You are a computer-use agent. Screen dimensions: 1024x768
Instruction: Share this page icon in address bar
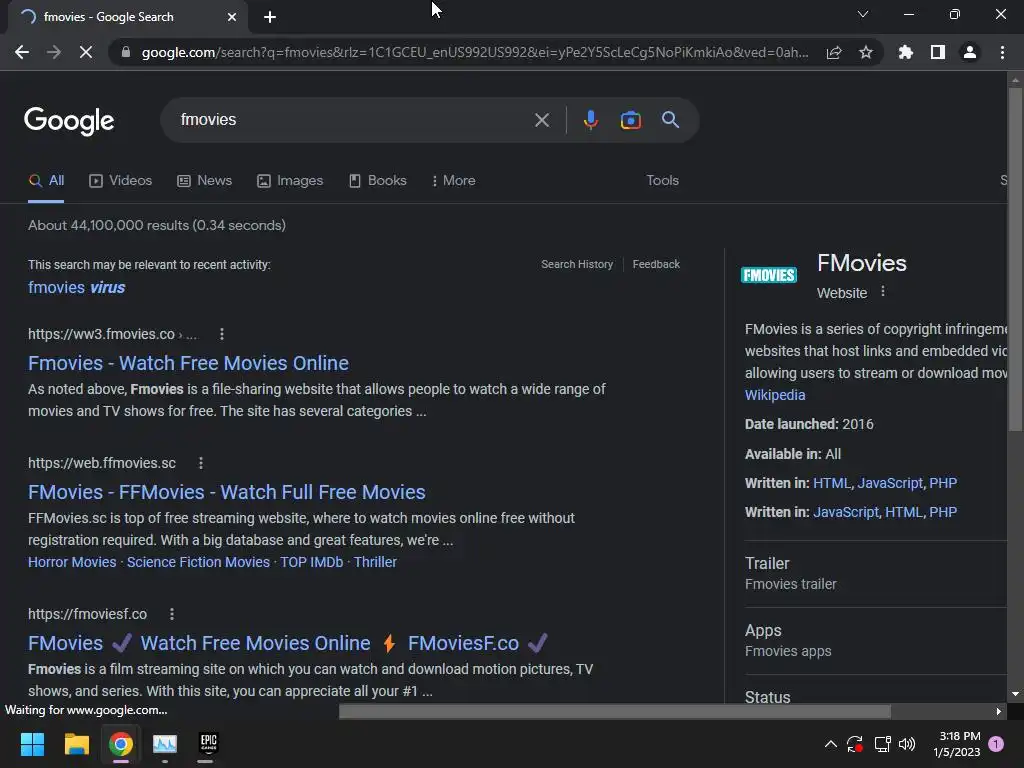(834, 52)
